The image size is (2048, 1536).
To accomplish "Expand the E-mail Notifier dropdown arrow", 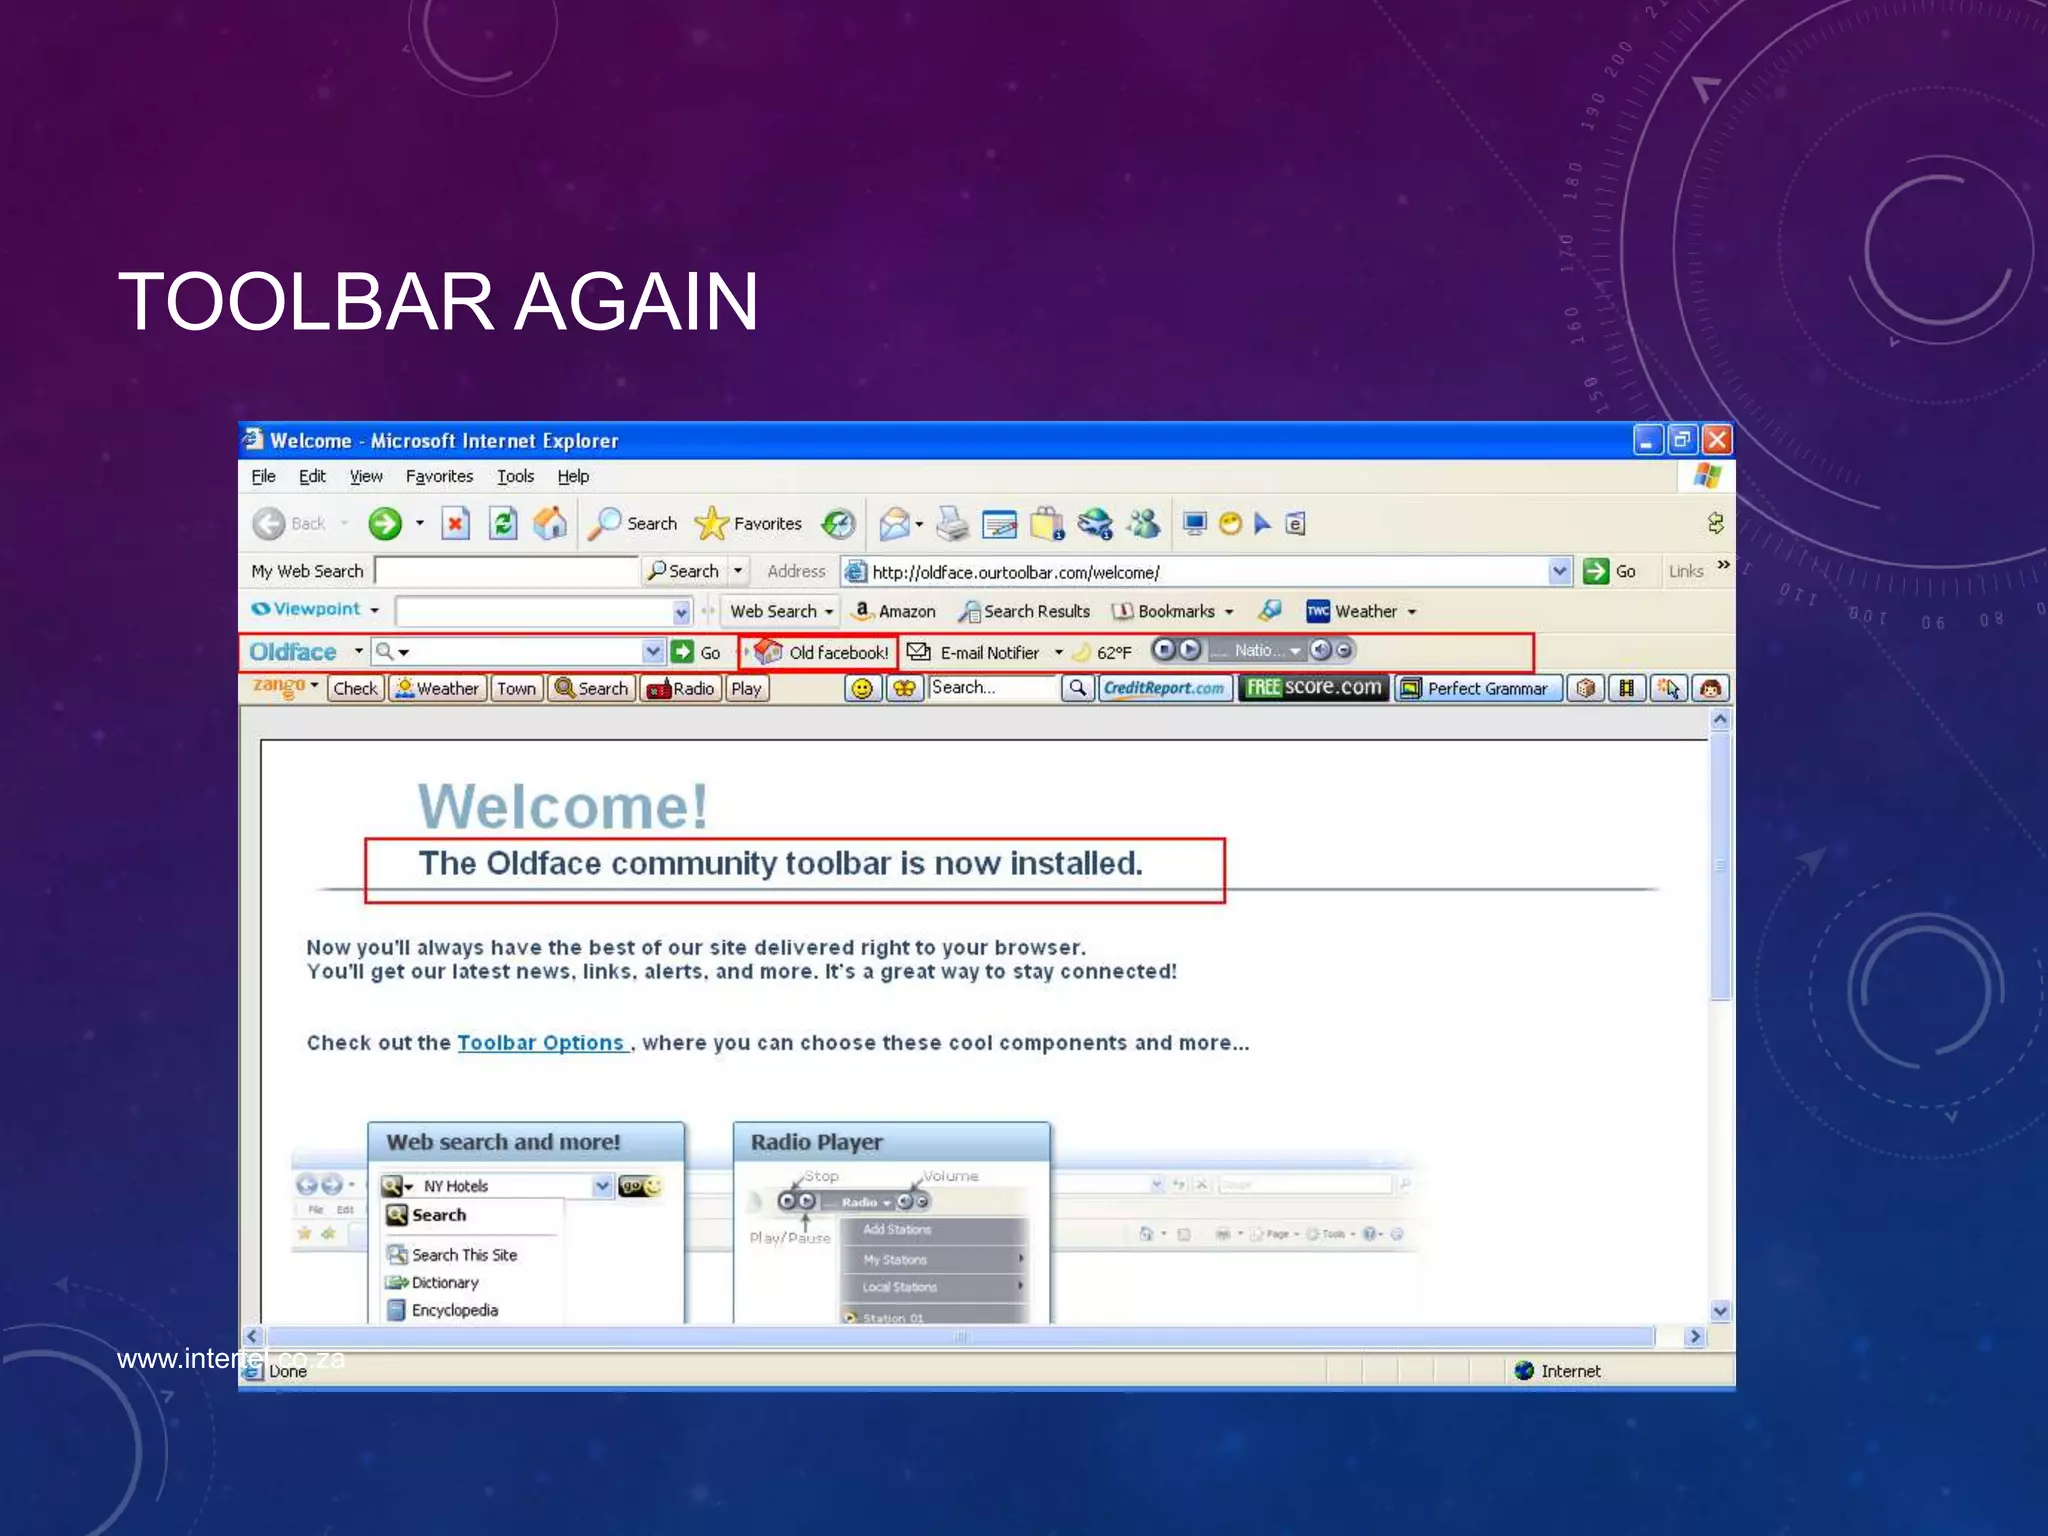I will click(x=1059, y=652).
